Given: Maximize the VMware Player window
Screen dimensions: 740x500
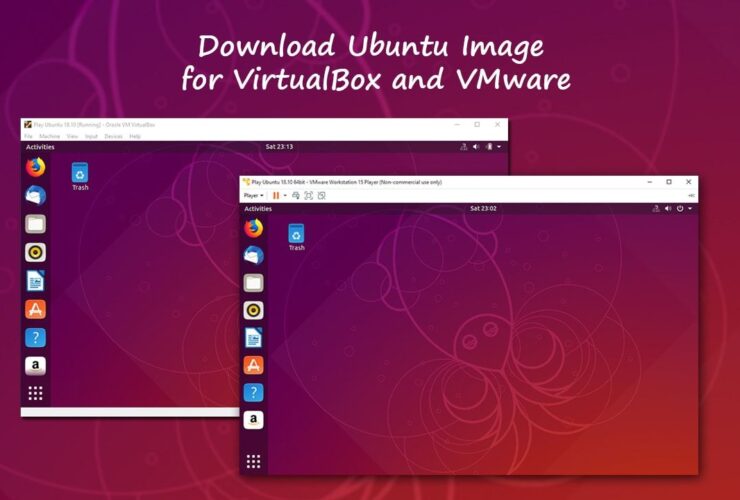Looking at the screenshot, I should [x=669, y=182].
